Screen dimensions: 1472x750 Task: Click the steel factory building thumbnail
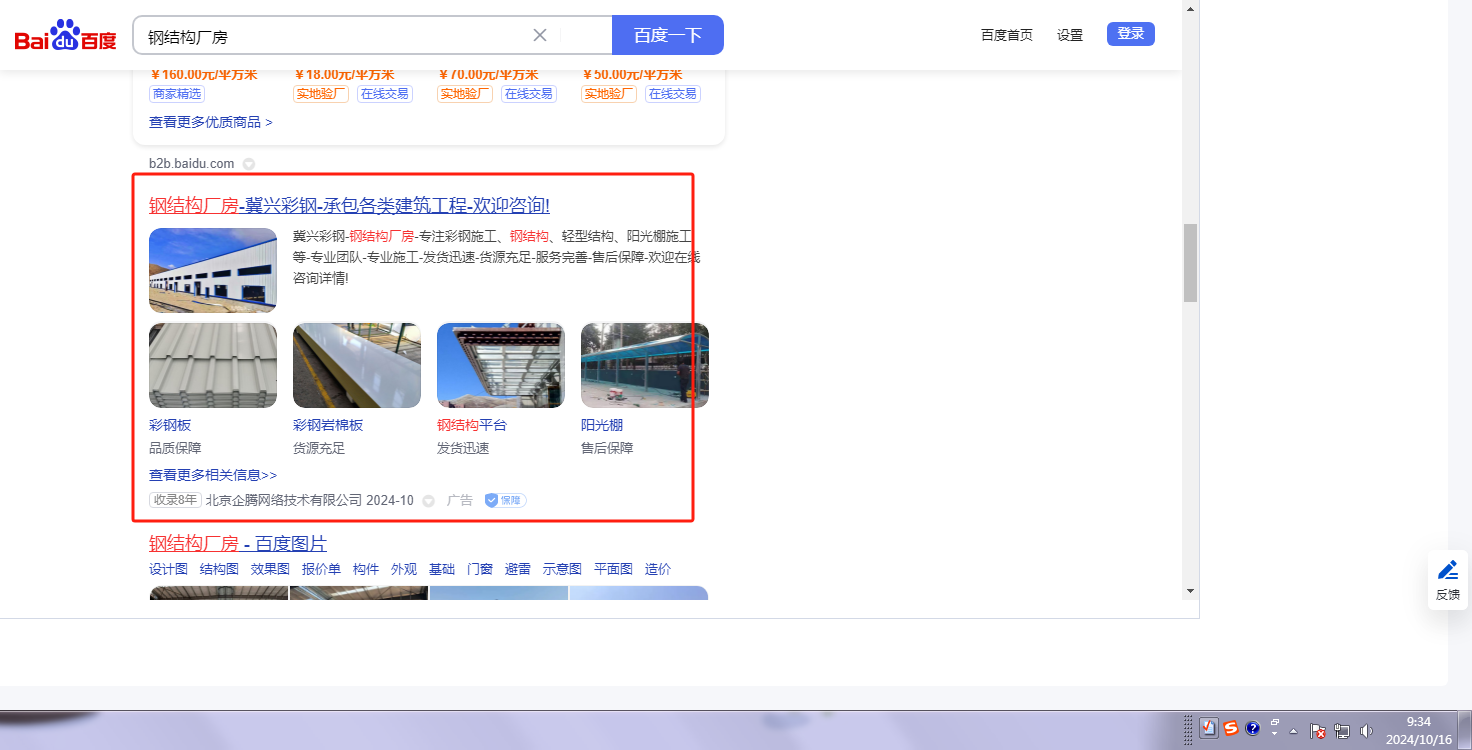(213, 270)
